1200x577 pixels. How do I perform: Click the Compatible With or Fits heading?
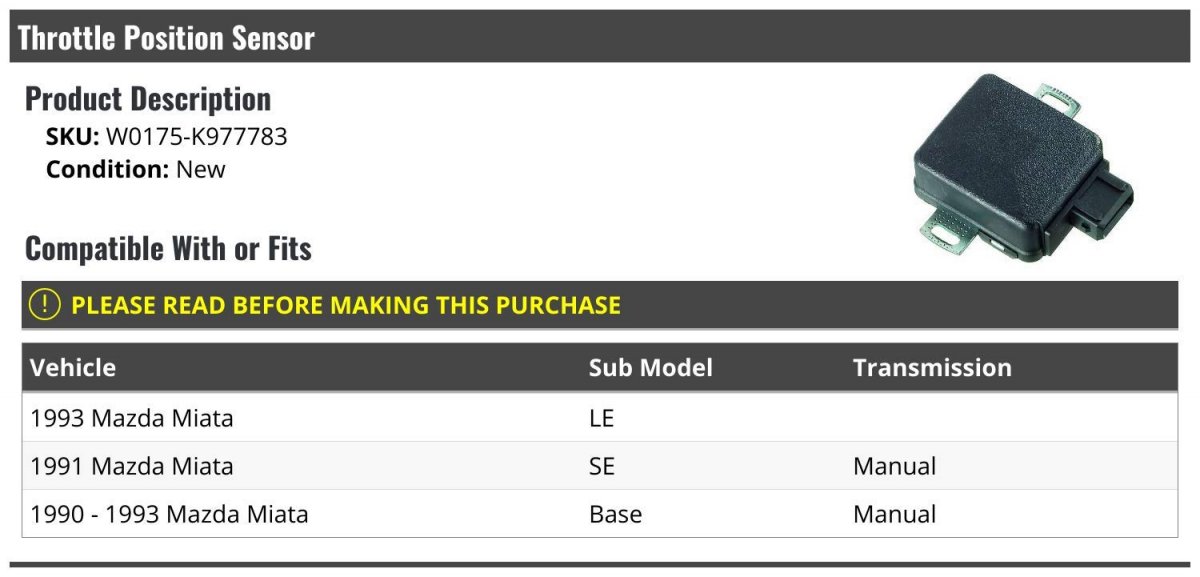click(168, 248)
